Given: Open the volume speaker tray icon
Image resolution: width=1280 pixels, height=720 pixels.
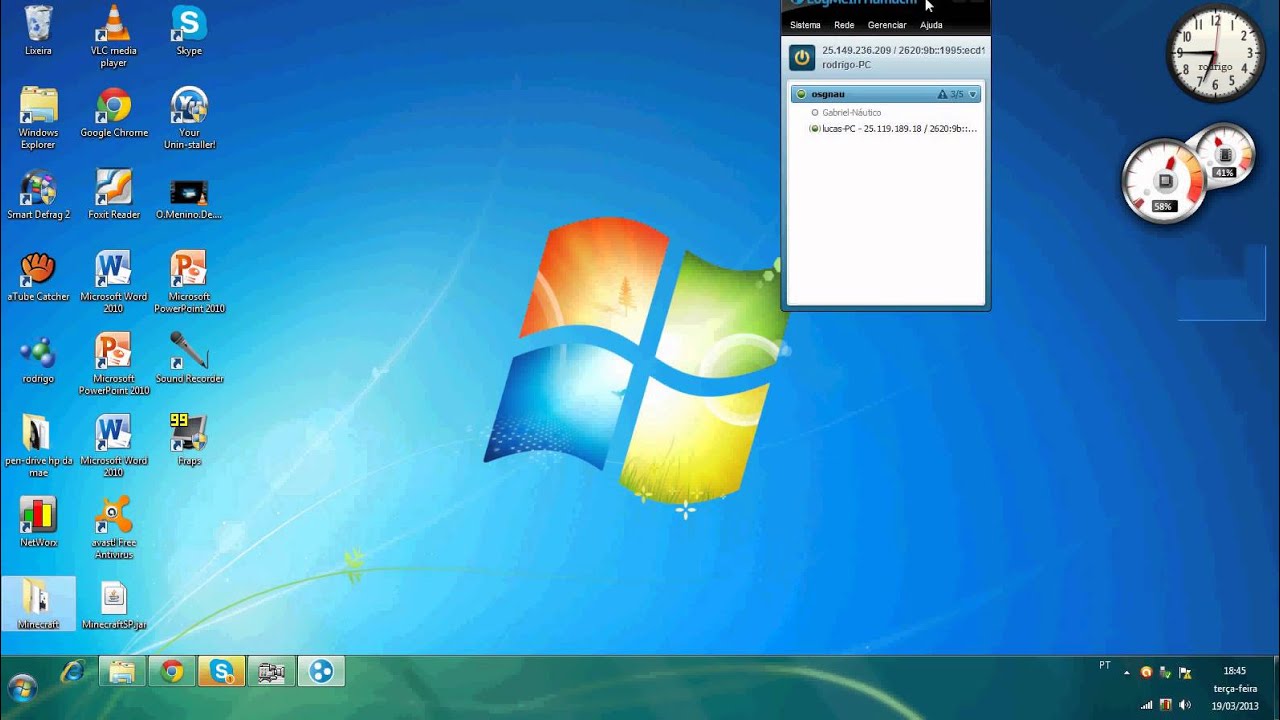Looking at the screenshot, I should point(1185,704).
